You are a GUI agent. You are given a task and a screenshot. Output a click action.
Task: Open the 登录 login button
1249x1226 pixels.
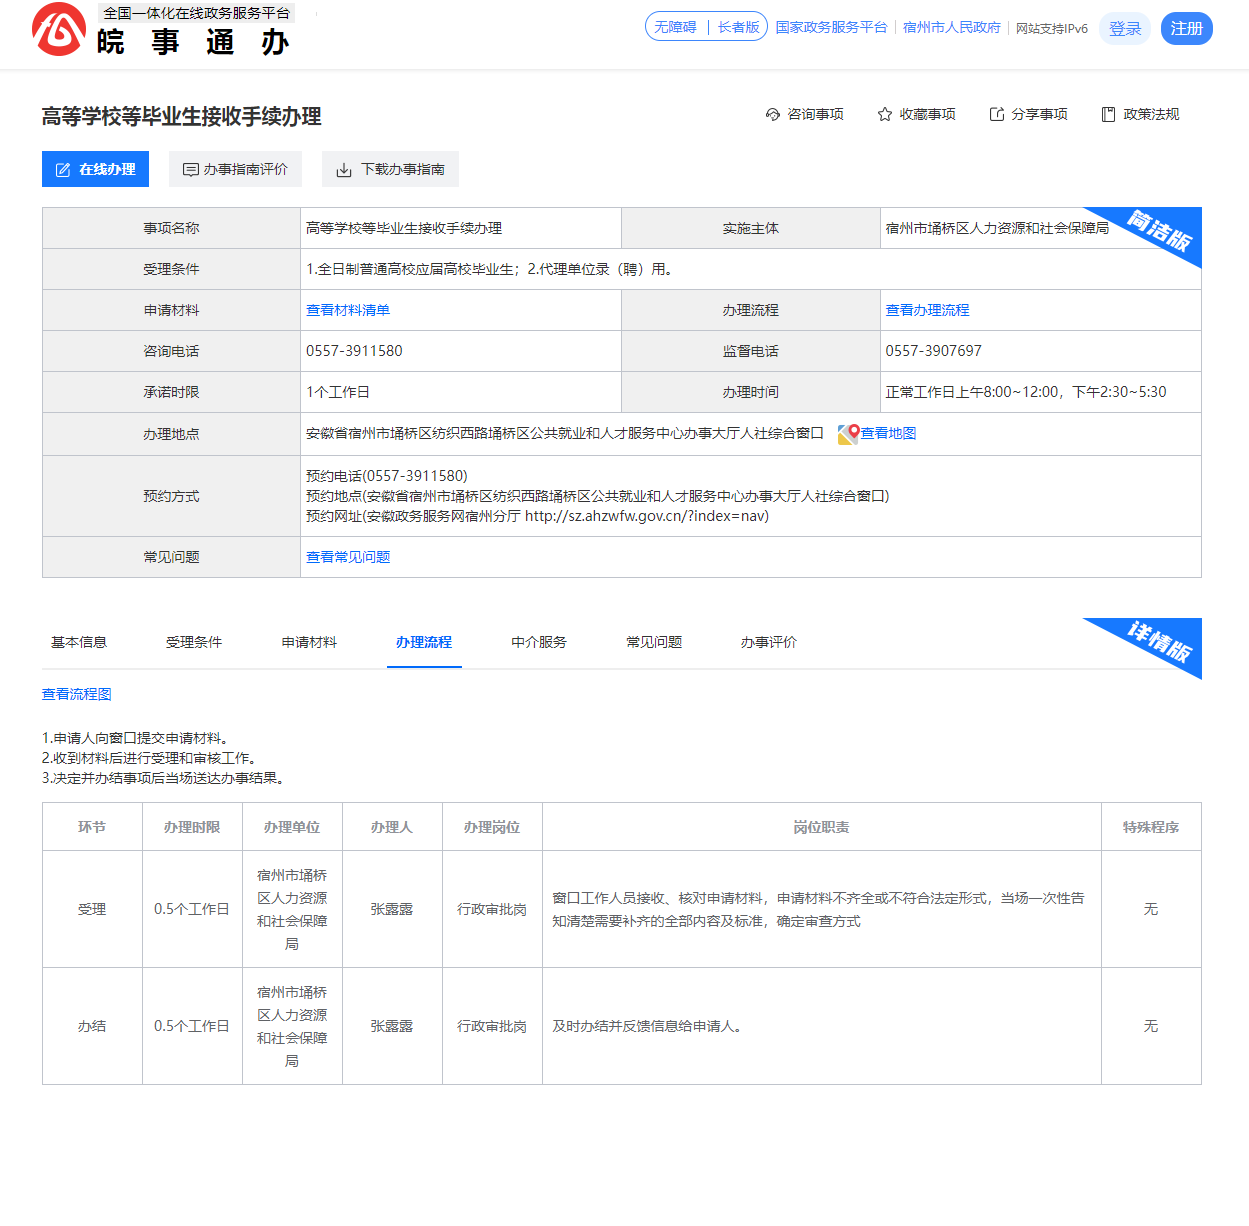1125,29
